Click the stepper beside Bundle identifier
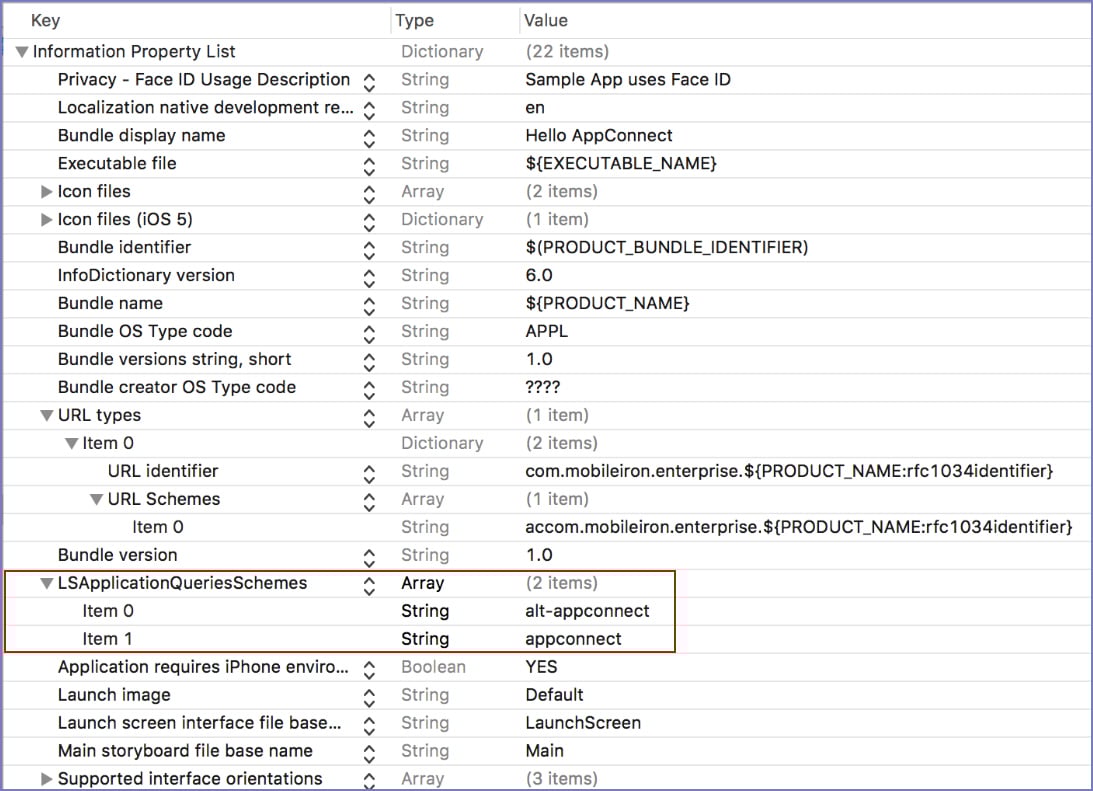The height and width of the screenshot is (791, 1093). tap(370, 248)
